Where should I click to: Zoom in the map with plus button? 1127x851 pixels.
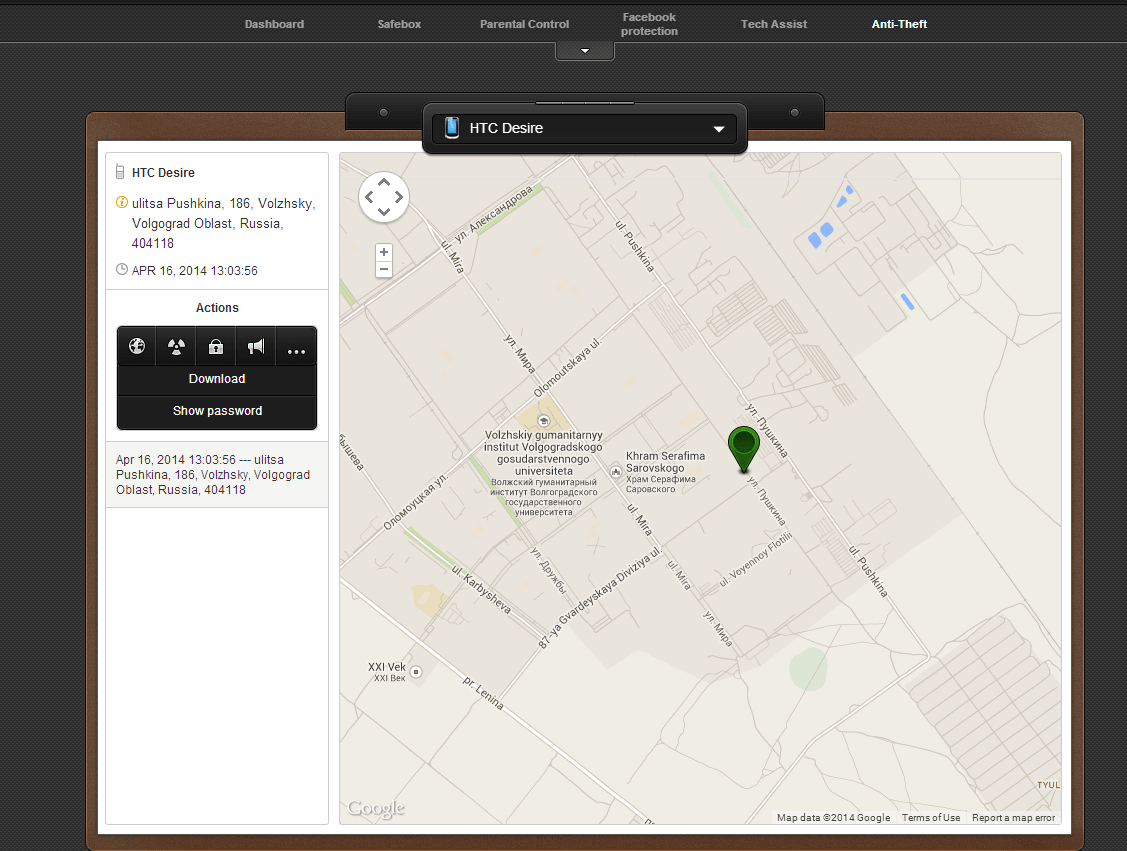pyautogui.click(x=384, y=252)
